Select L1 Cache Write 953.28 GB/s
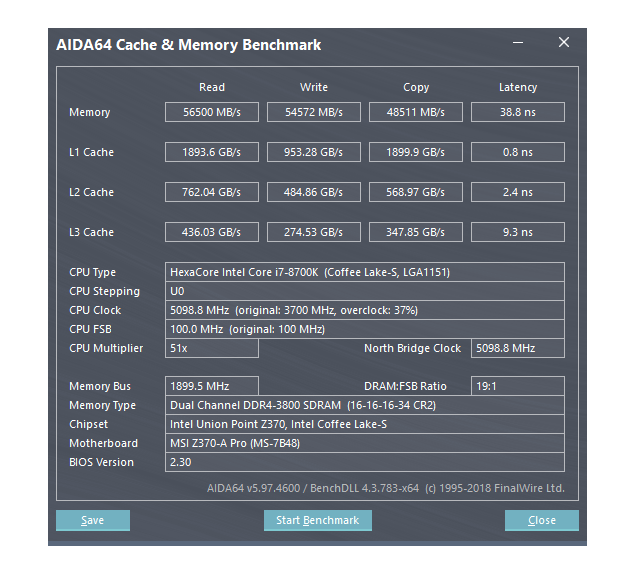 pyautogui.click(x=314, y=152)
